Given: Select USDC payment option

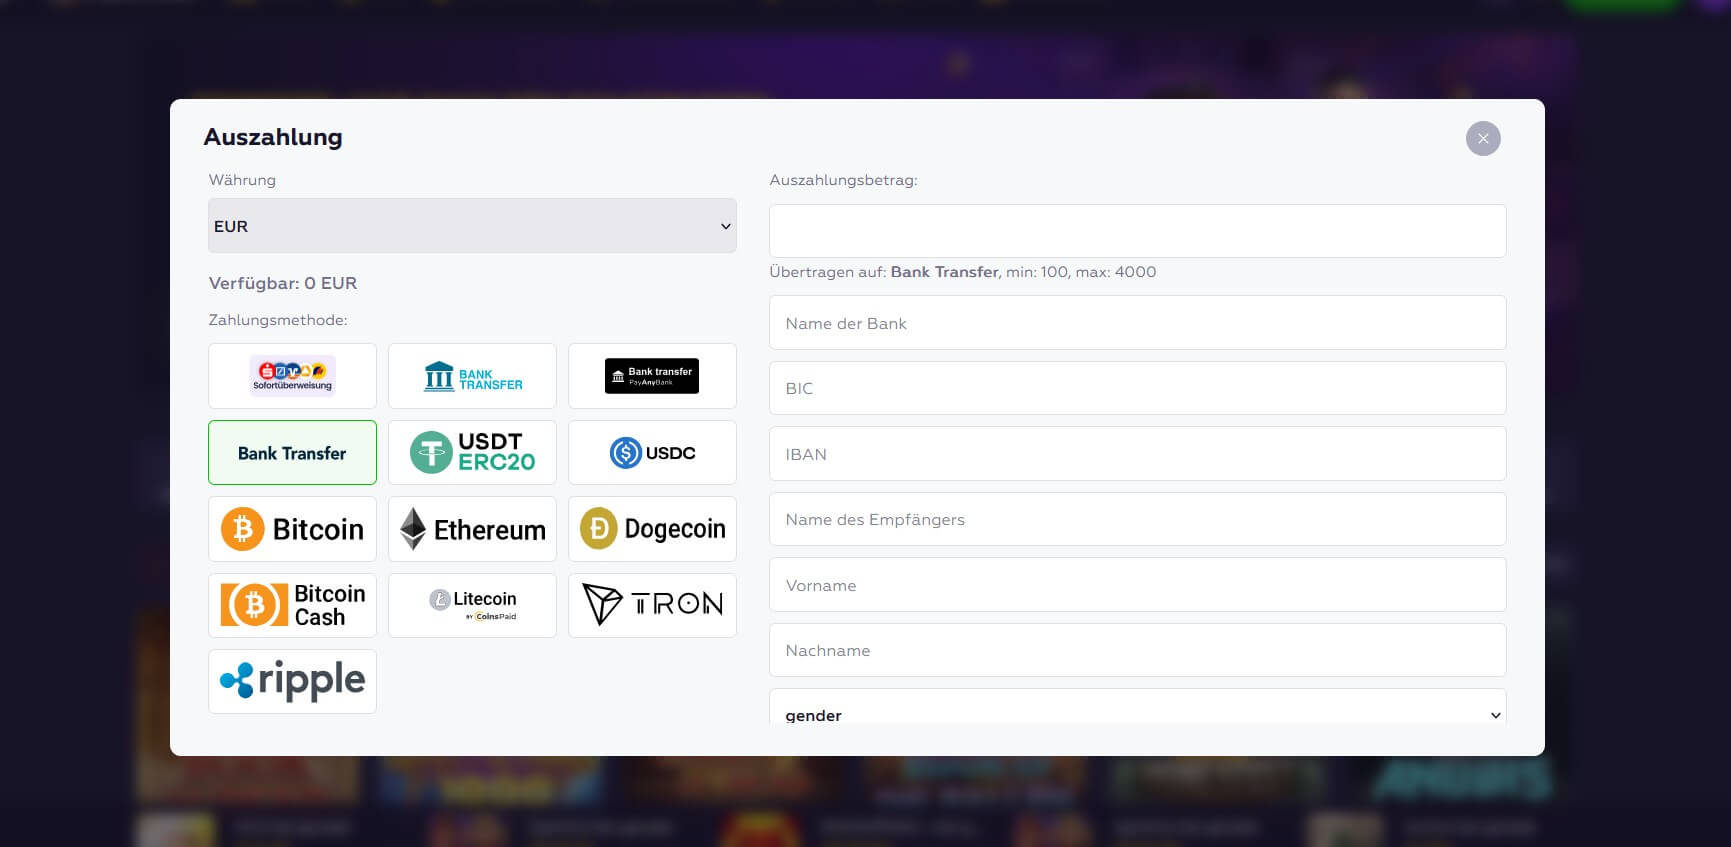Looking at the screenshot, I should tap(652, 452).
